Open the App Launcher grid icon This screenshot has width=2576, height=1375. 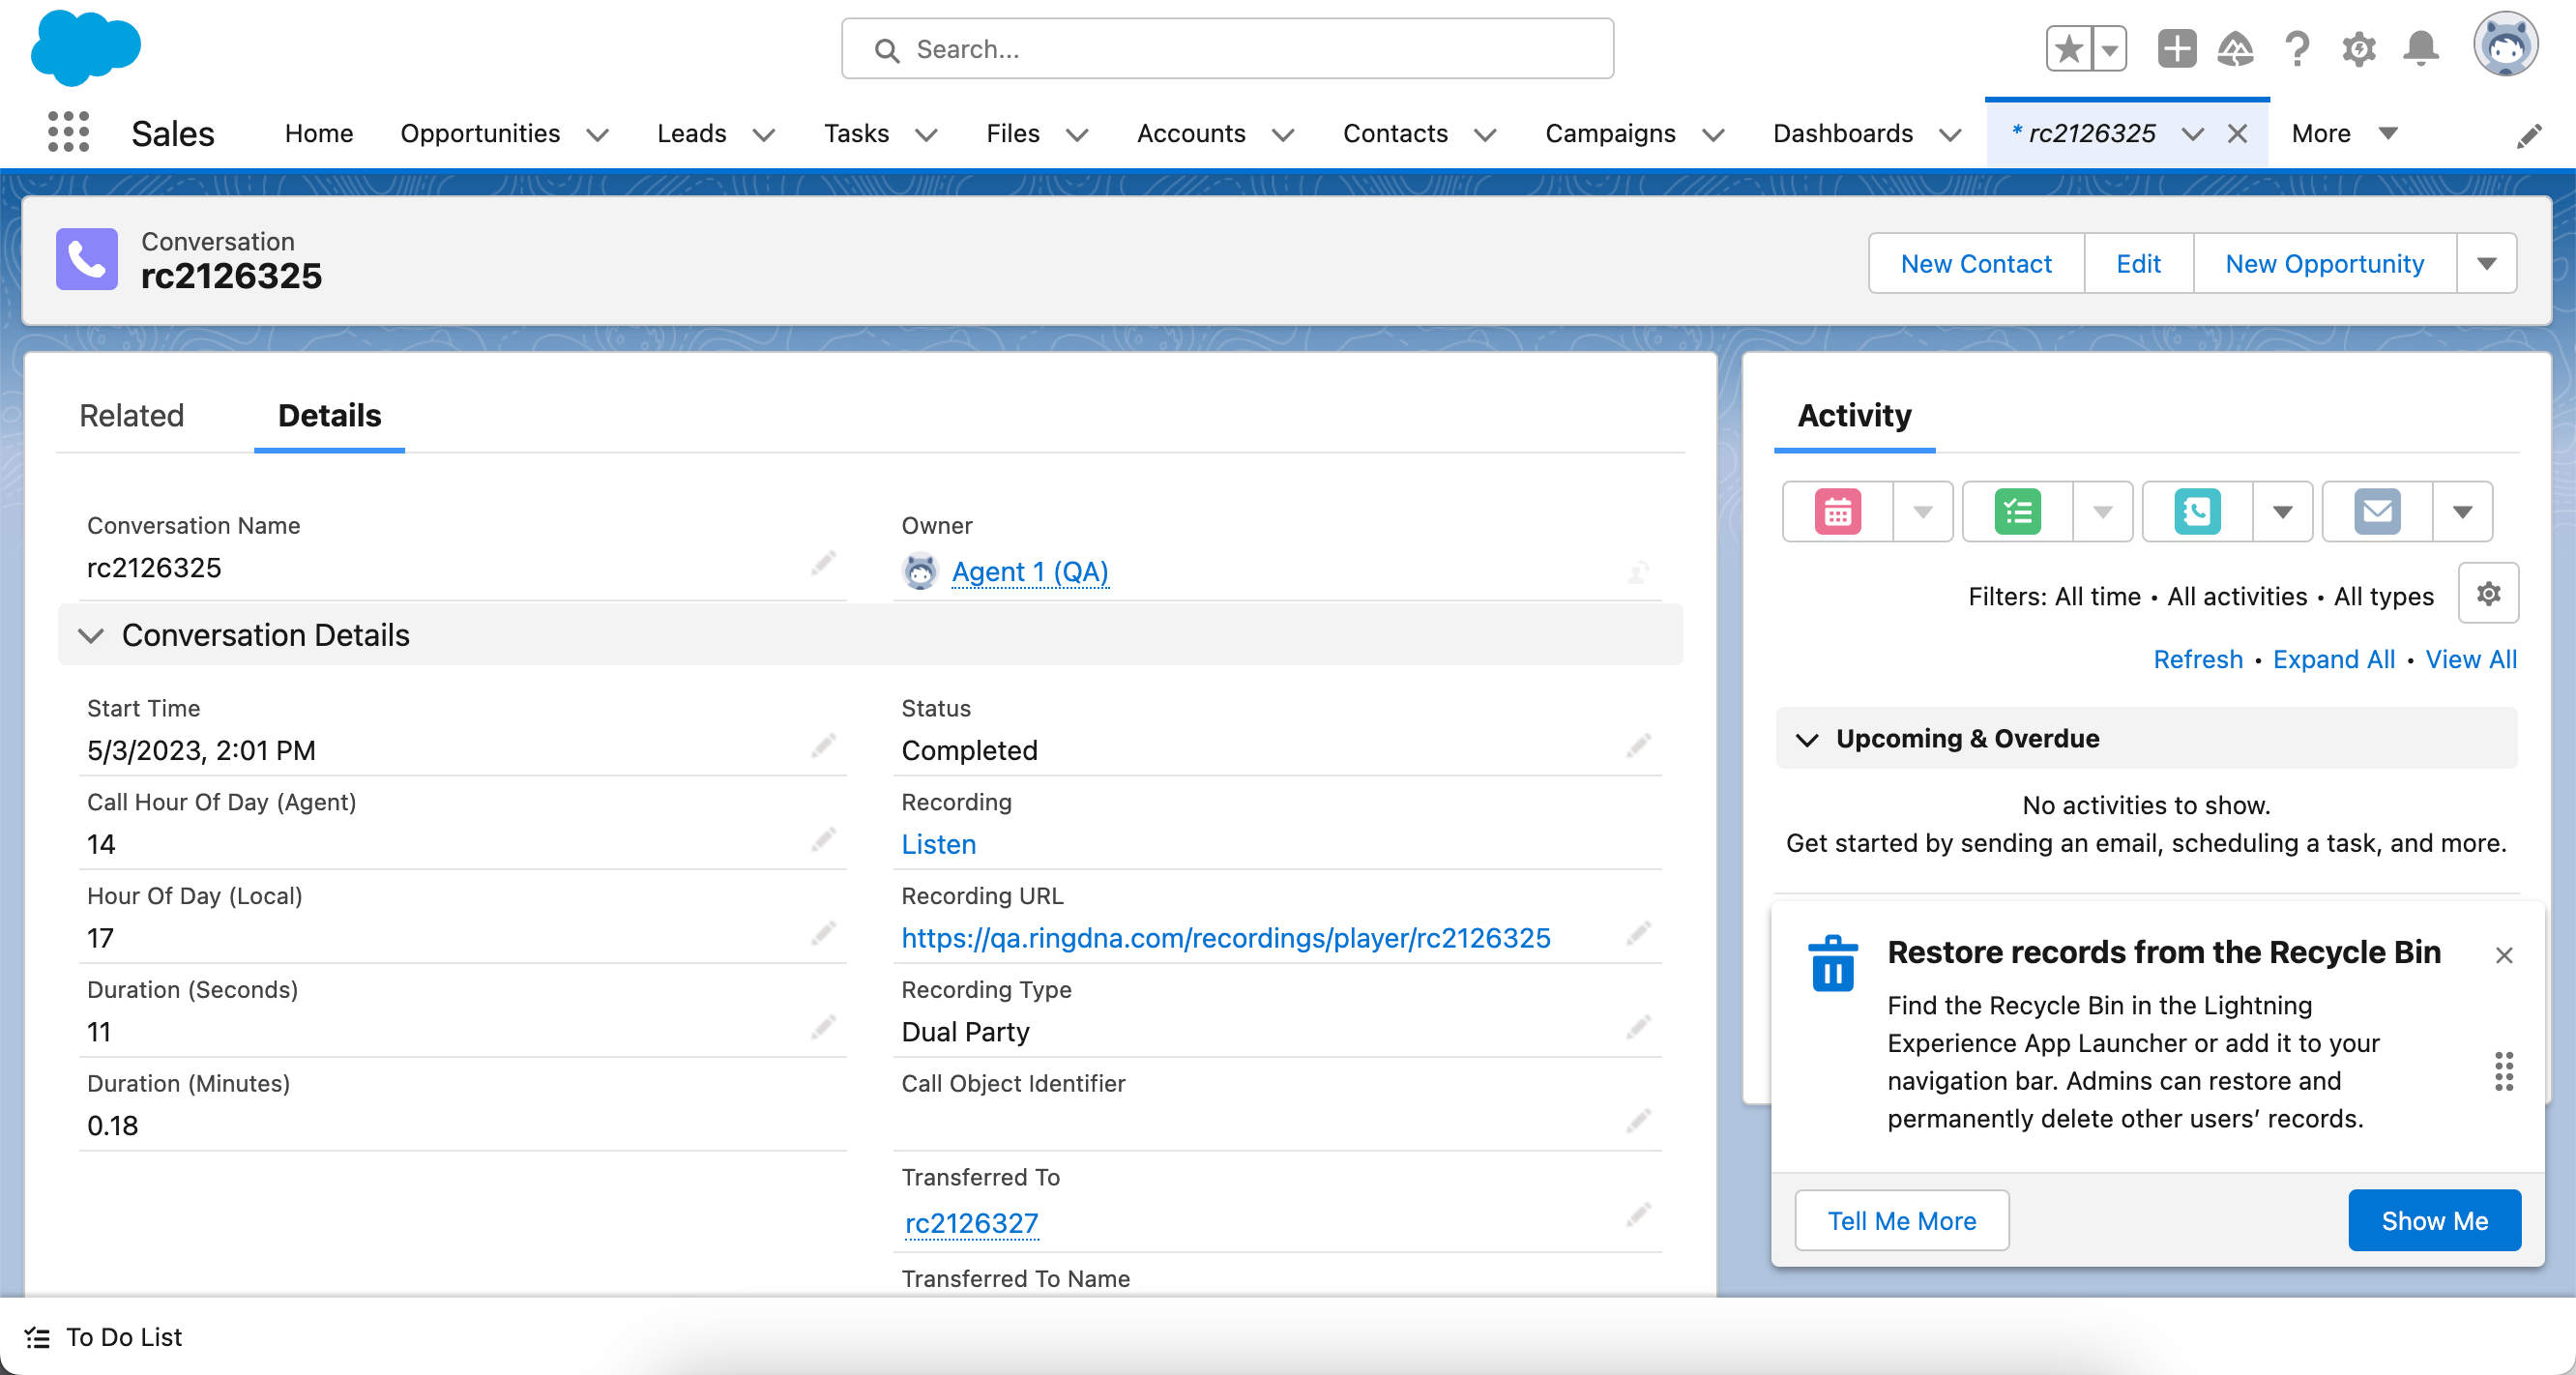(x=68, y=133)
